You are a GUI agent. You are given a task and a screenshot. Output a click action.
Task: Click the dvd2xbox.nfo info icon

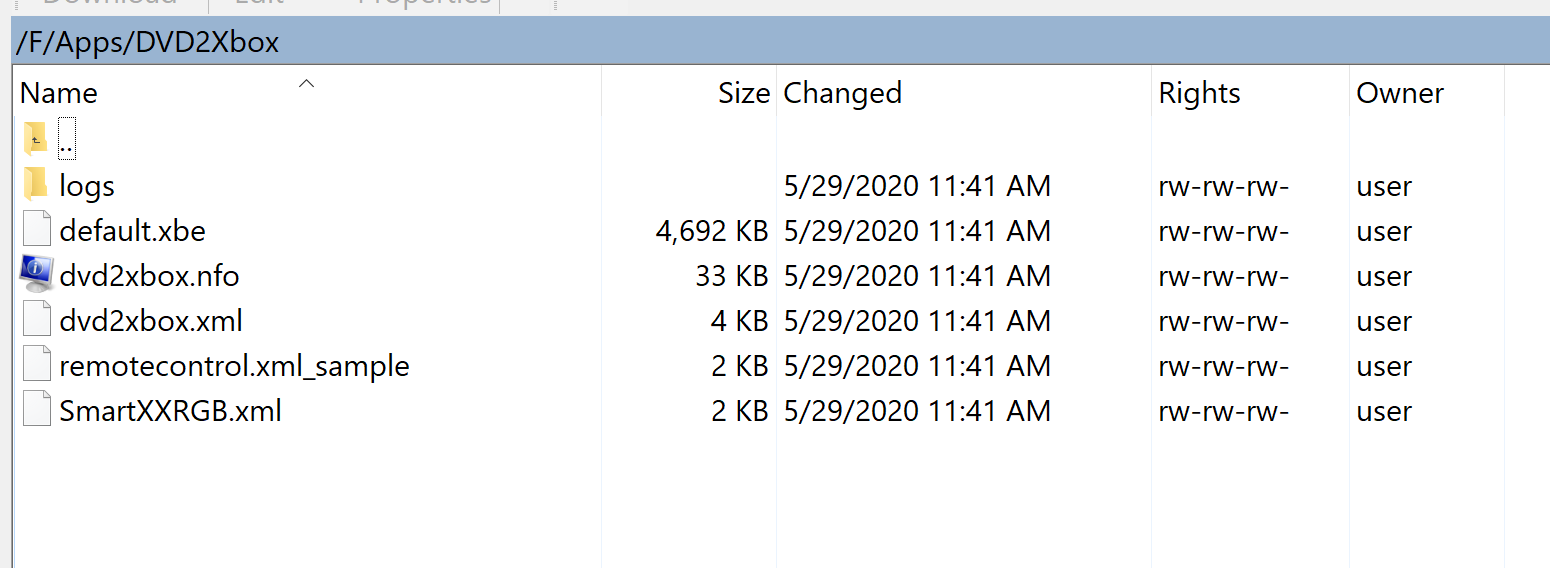click(x=36, y=275)
